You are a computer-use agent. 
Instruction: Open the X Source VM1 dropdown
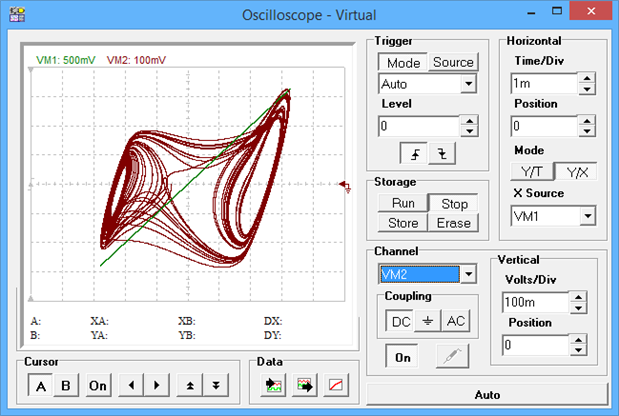tap(587, 216)
